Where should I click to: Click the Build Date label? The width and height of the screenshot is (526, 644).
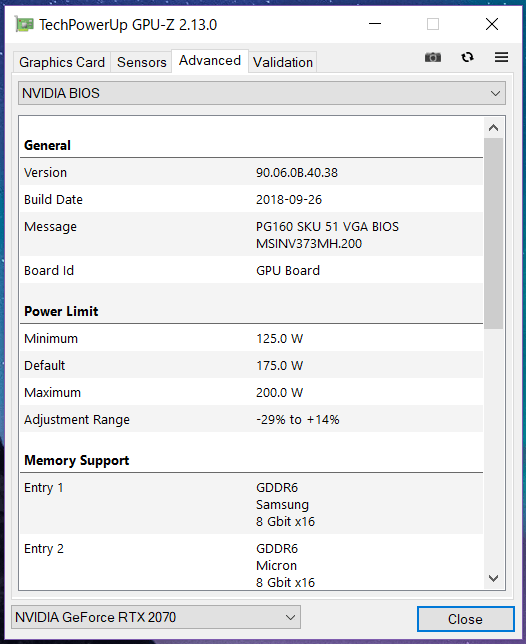click(x=53, y=200)
